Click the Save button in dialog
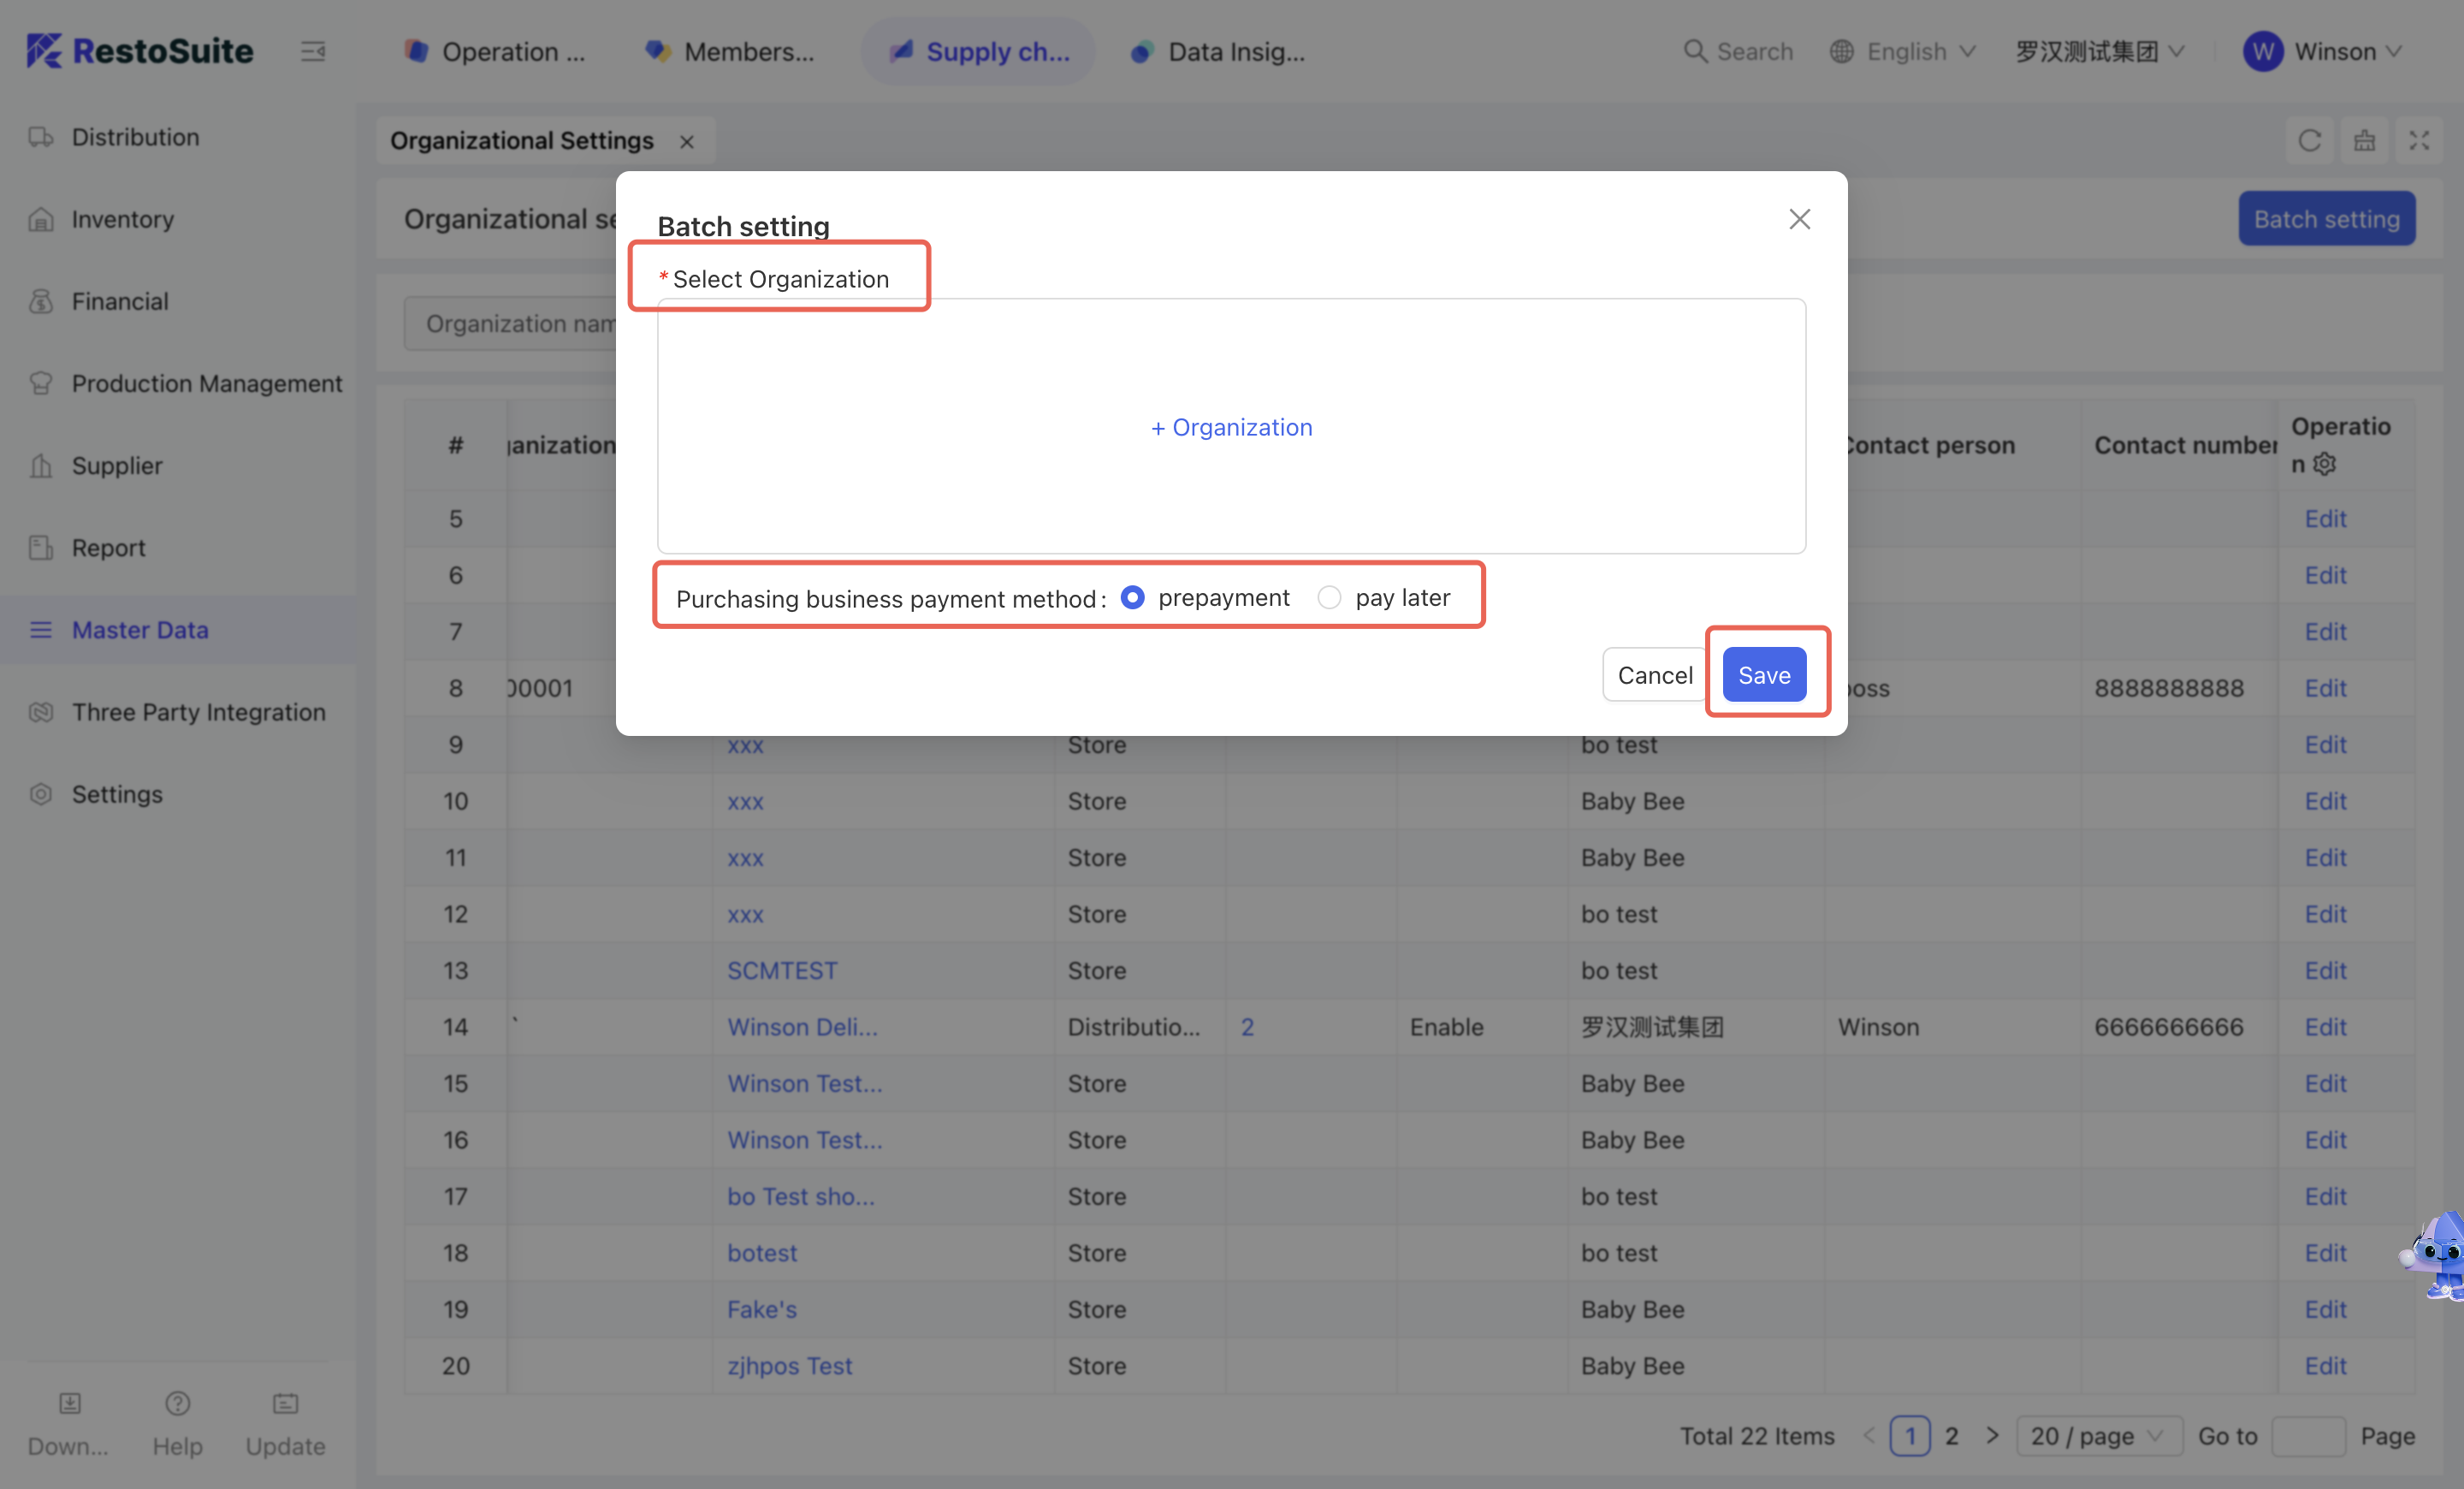This screenshot has width=2464, height=1489. (x=1763, y=675)
